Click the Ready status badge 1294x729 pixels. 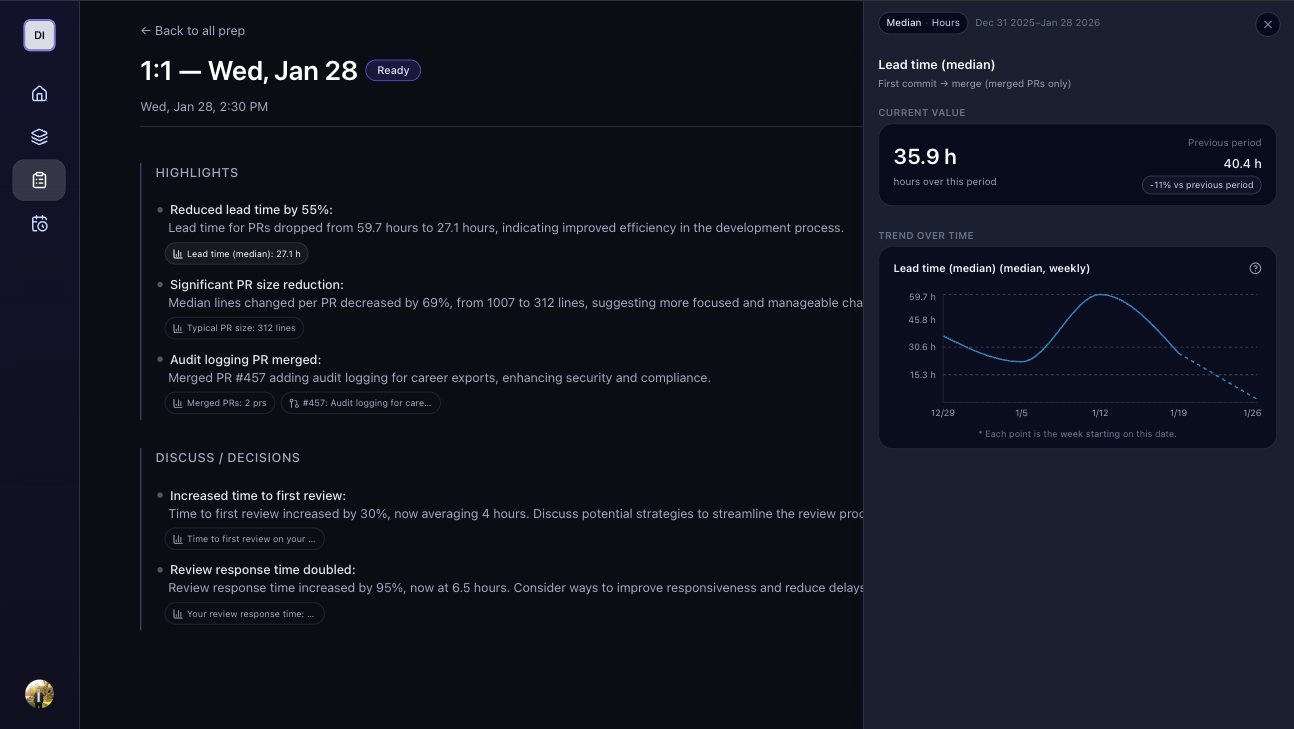393,71
